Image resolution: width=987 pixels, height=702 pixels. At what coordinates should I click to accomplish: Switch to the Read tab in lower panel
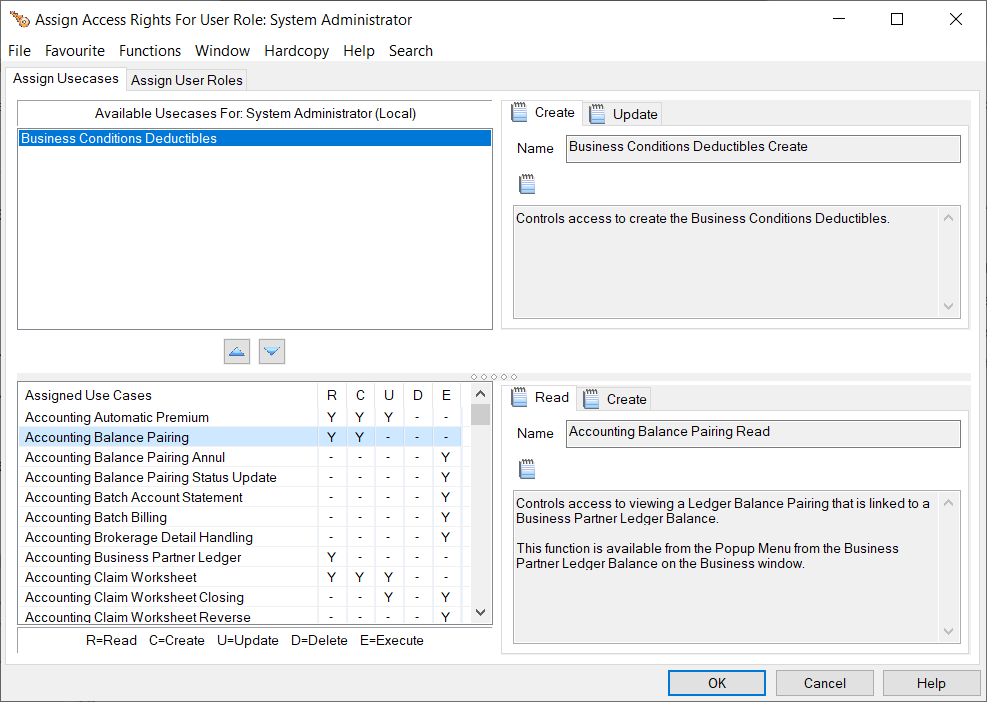(x=540, y=398)
